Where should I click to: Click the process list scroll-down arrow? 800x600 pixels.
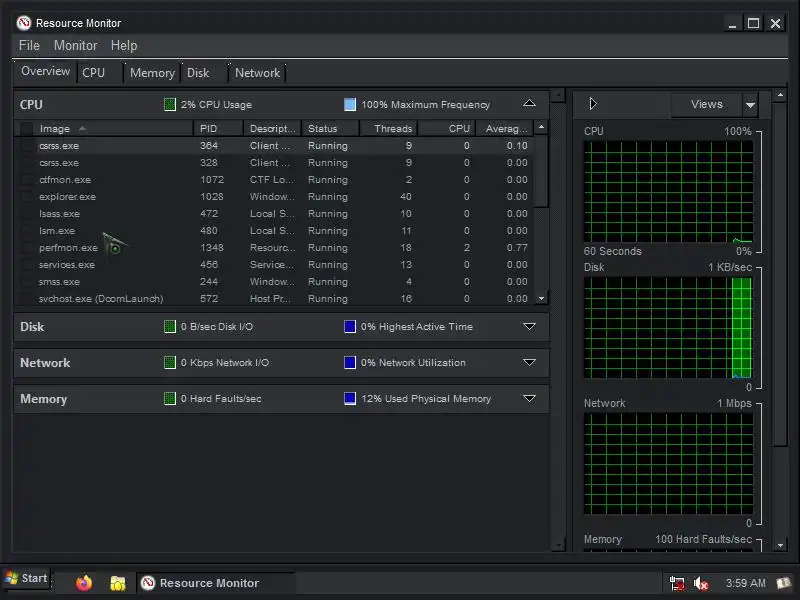click(x=541, y=298)
